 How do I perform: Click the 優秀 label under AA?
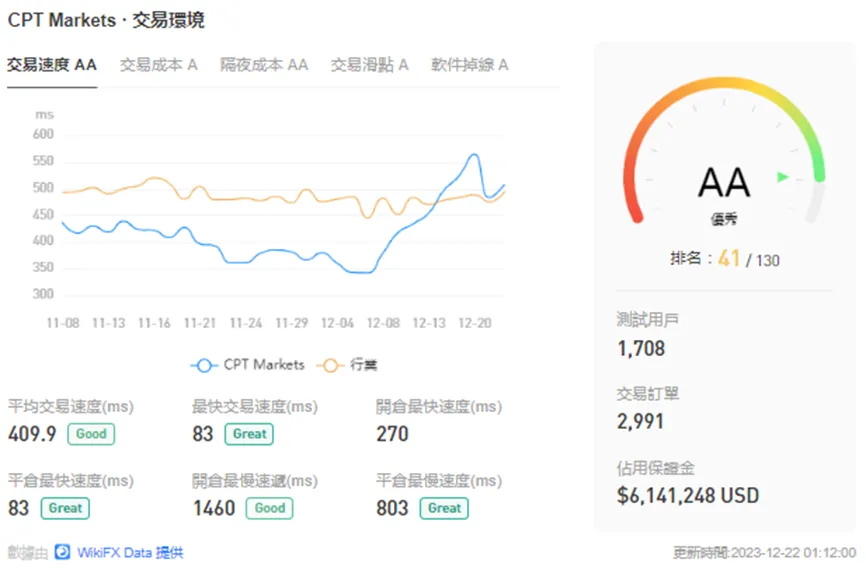click(x=724, y=219)
